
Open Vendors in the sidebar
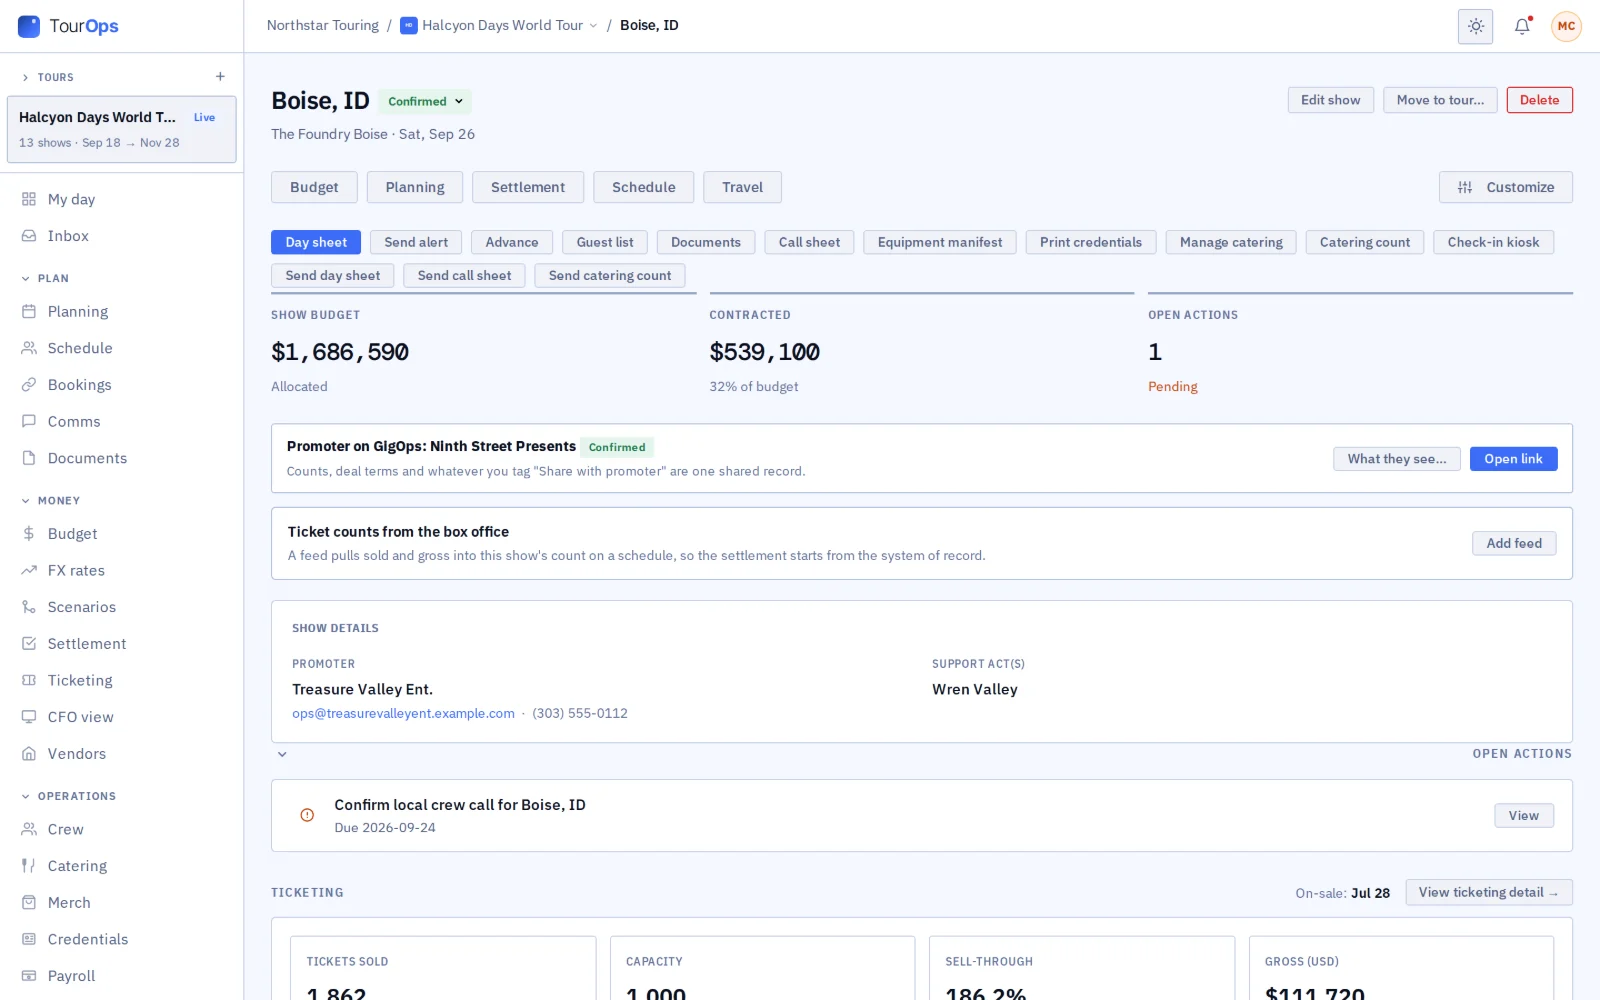[x=121, y=754]
